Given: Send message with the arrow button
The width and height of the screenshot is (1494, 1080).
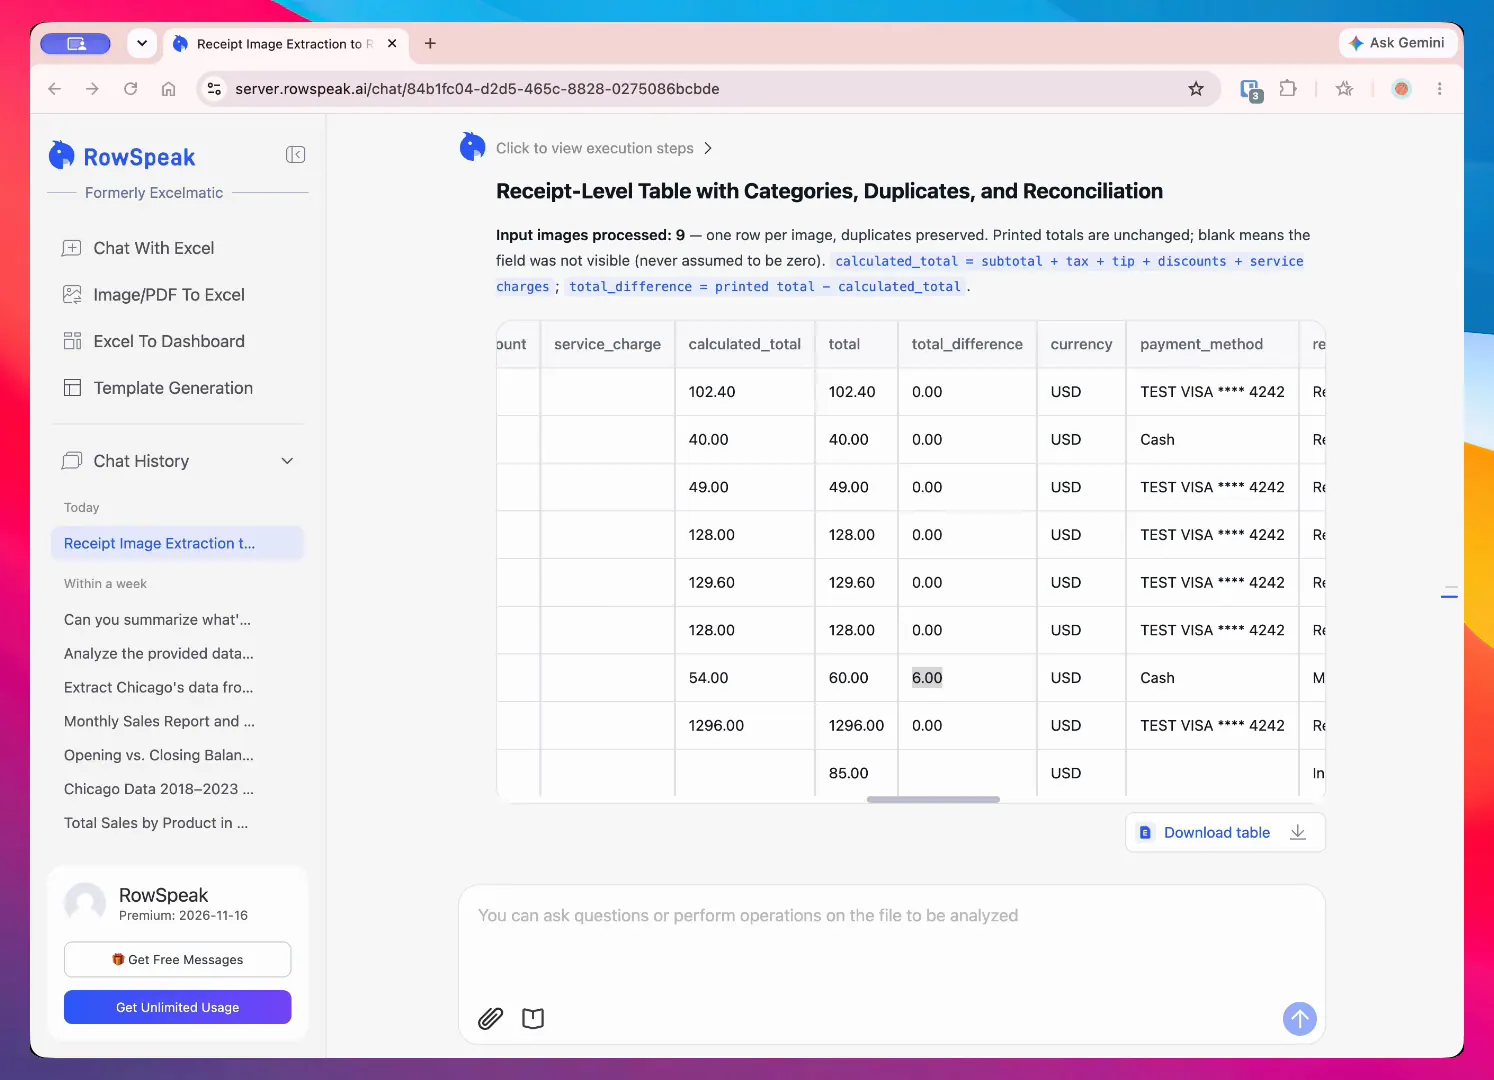Looking at the screenshot, I should (x=1299, y=1019).
